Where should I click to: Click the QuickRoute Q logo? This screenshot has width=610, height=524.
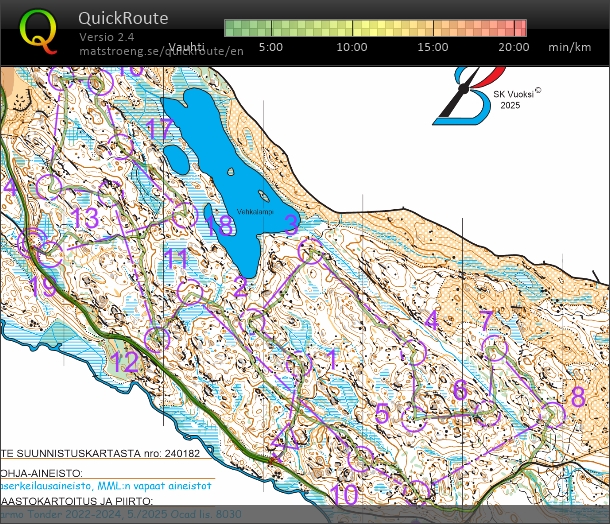click(39, 32)
